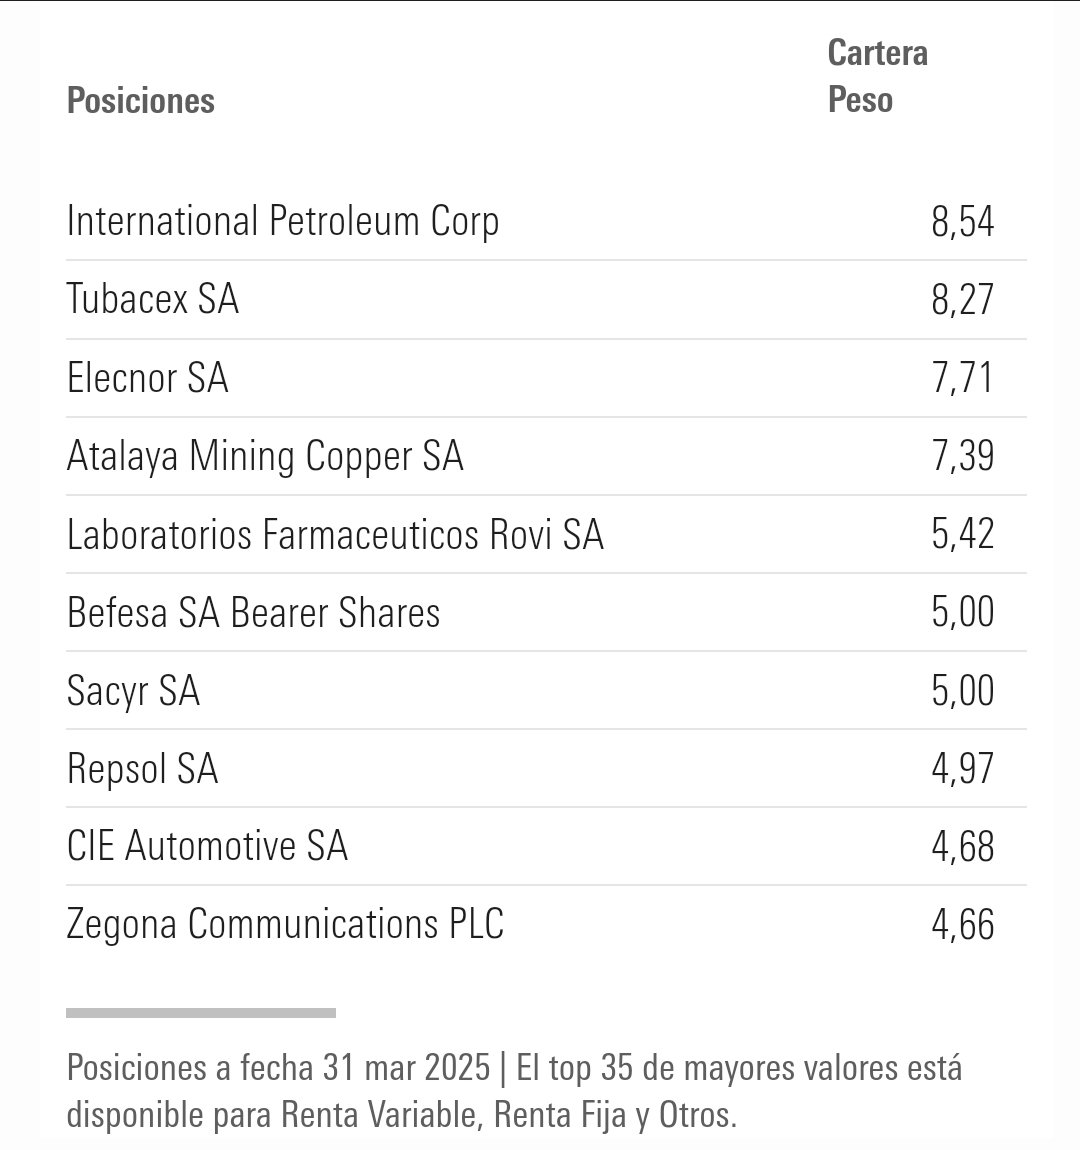Click Repsol SA position

click(142, 769)
